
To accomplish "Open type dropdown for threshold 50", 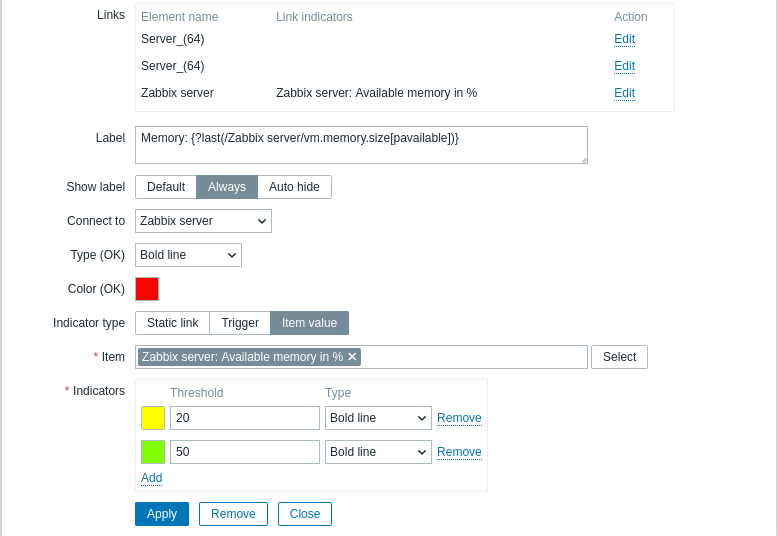I will tap(378, 452).
